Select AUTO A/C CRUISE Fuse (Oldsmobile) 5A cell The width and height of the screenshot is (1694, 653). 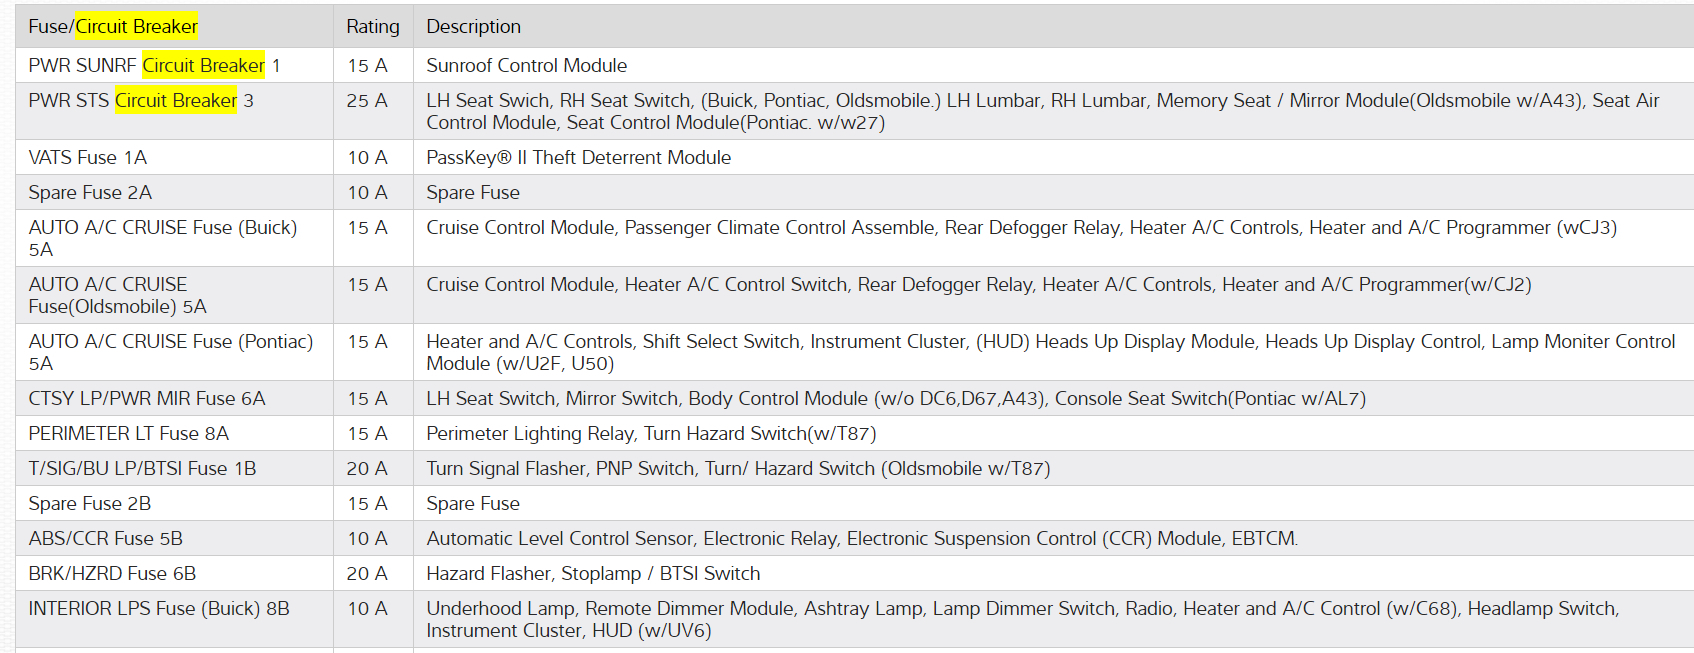pyautogui.click(x=117, y=295)
